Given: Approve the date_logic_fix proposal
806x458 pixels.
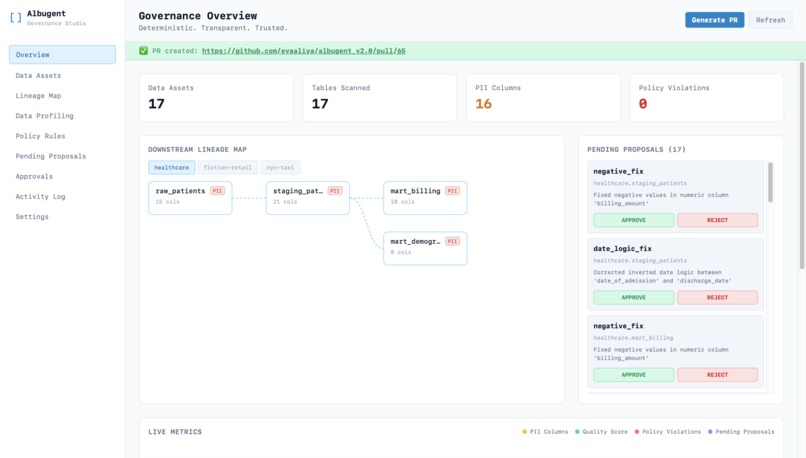Looking at the screenshot, I should click(x=633, y=298).
